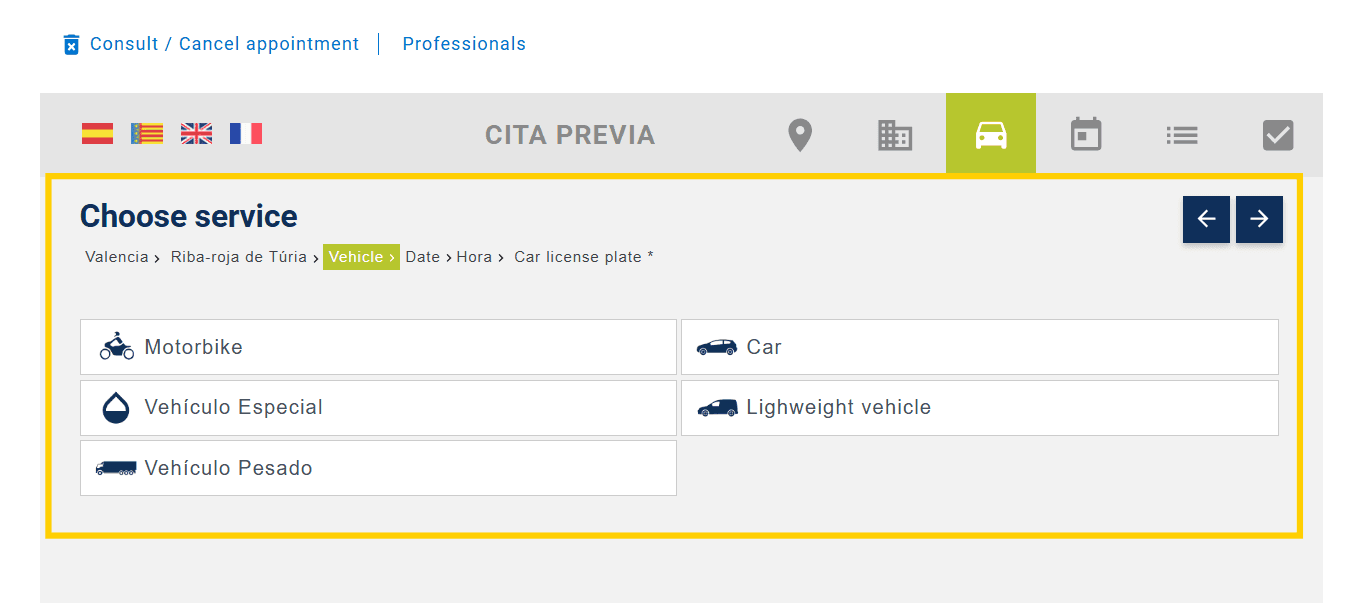Select the Valencian flag language
This screenshot has height=603, width=1357.
[147, 134]
